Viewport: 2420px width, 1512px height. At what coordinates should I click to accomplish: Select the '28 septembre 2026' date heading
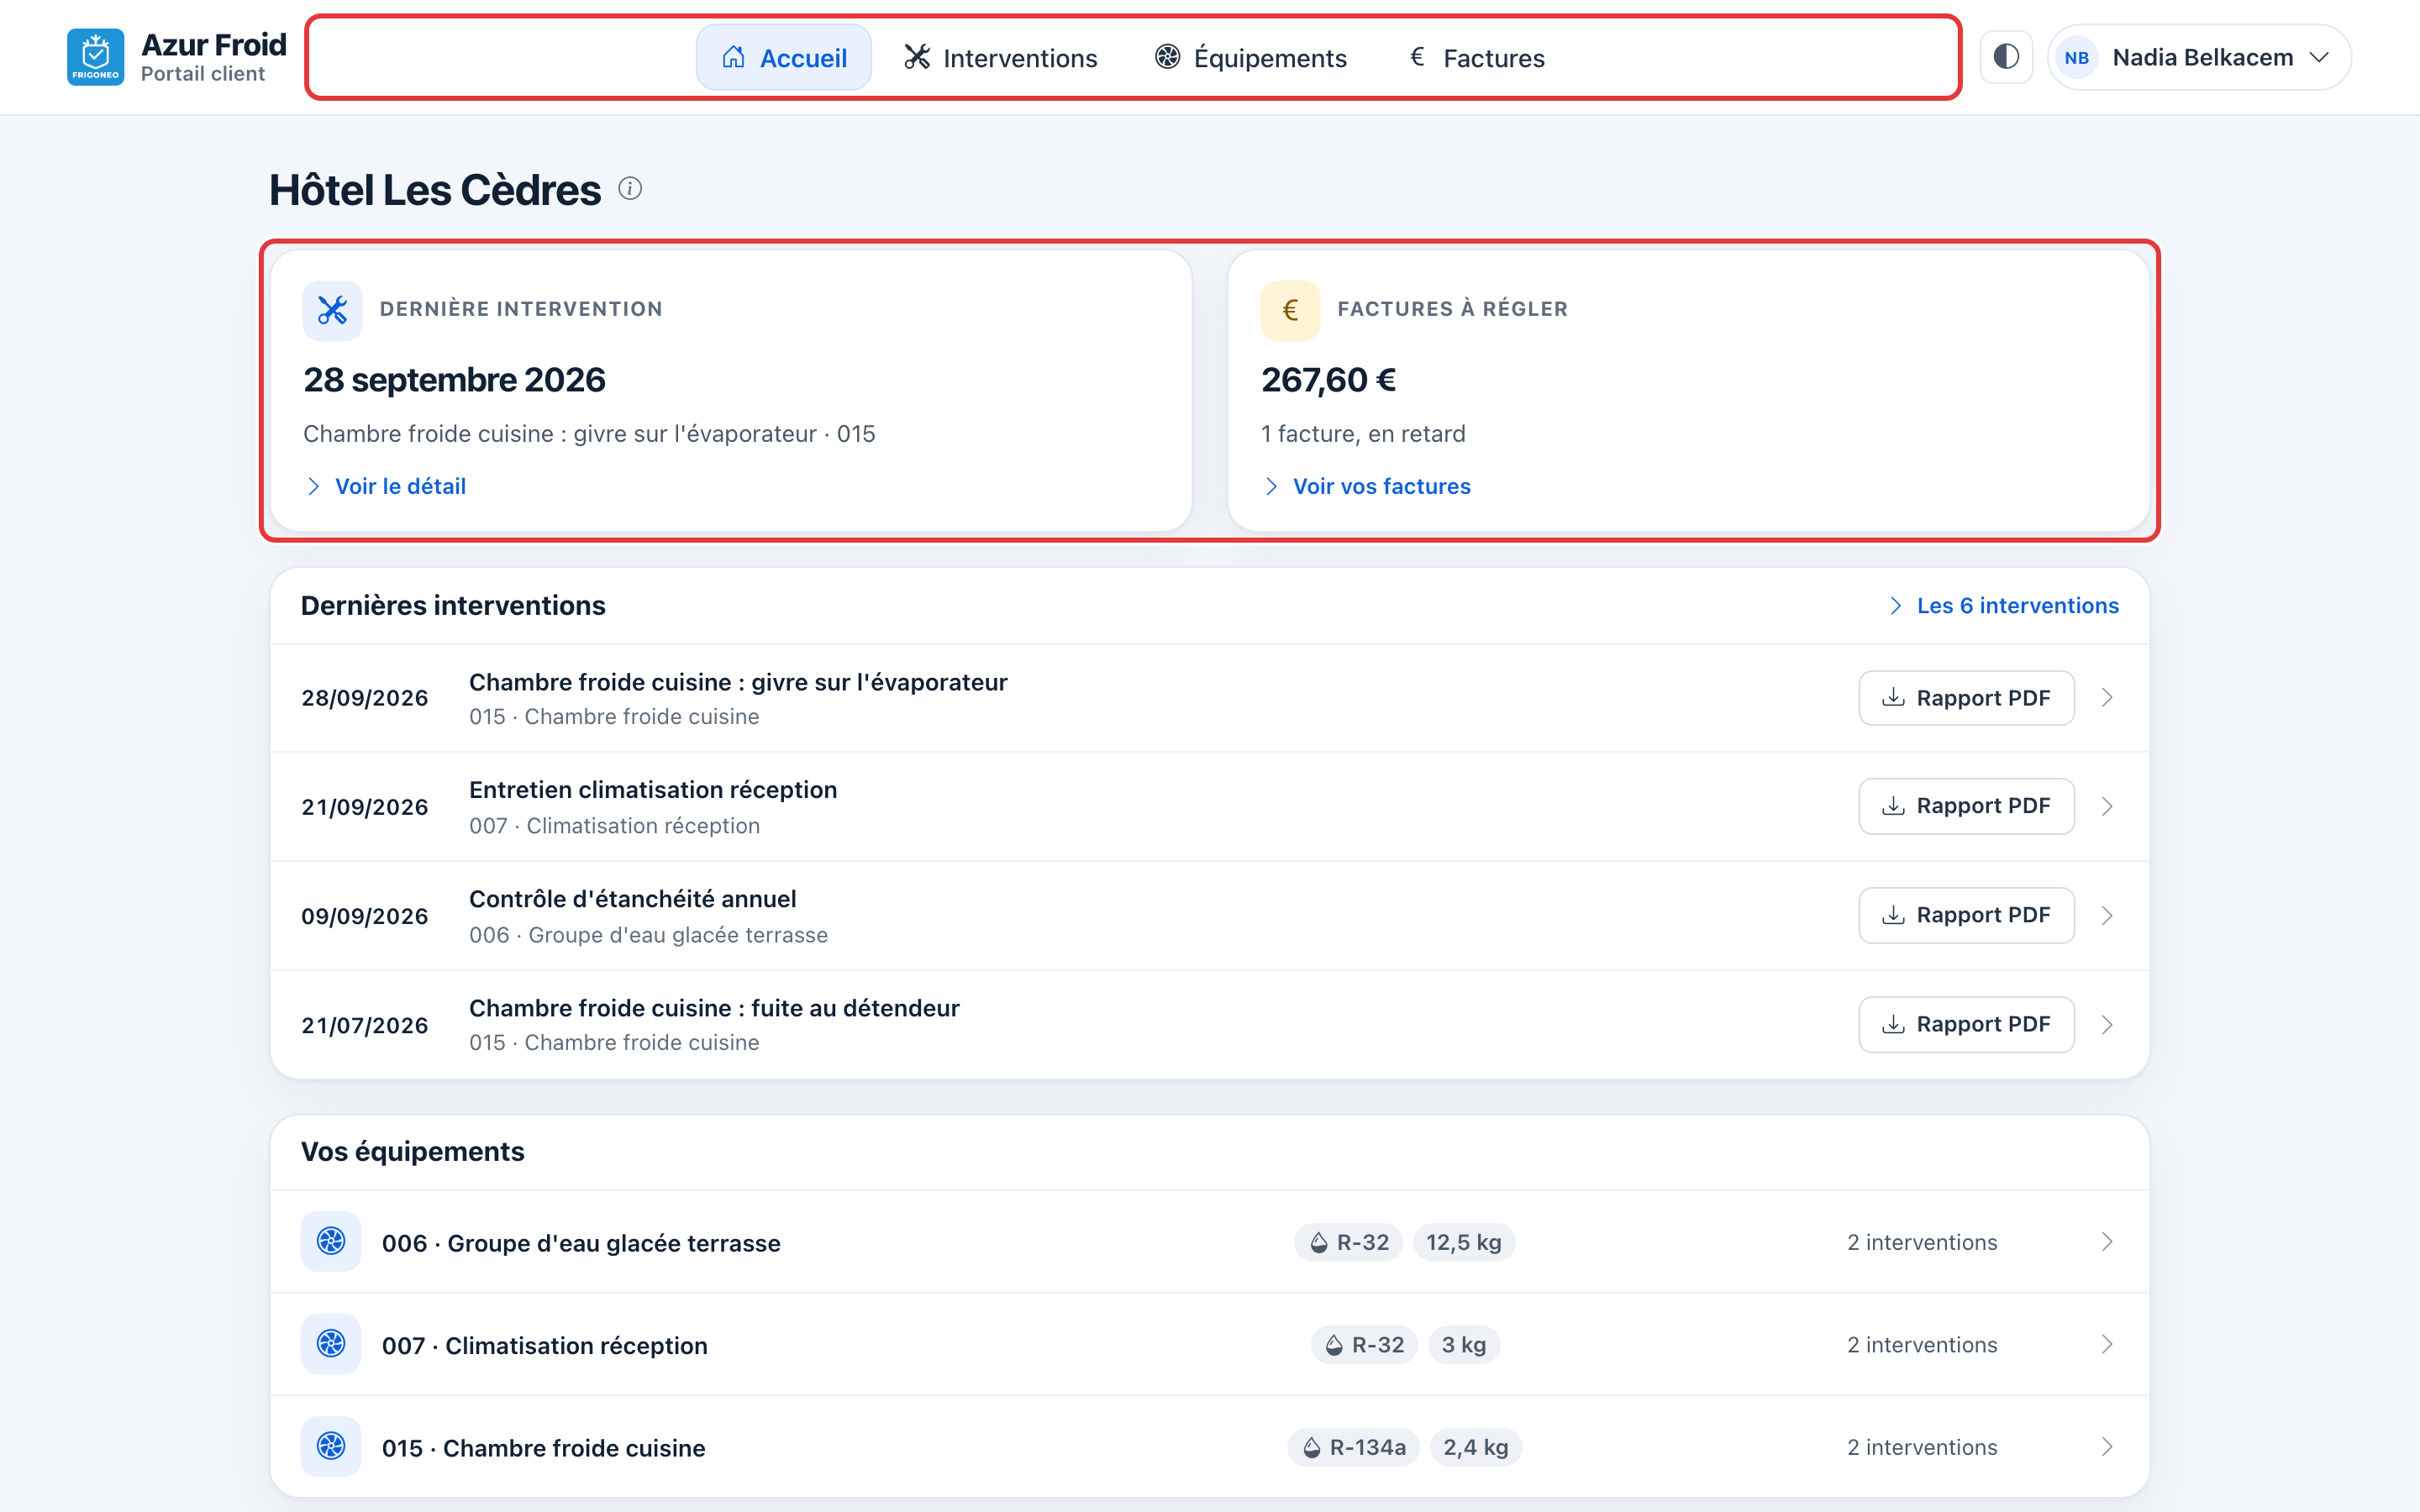(454, 380)
